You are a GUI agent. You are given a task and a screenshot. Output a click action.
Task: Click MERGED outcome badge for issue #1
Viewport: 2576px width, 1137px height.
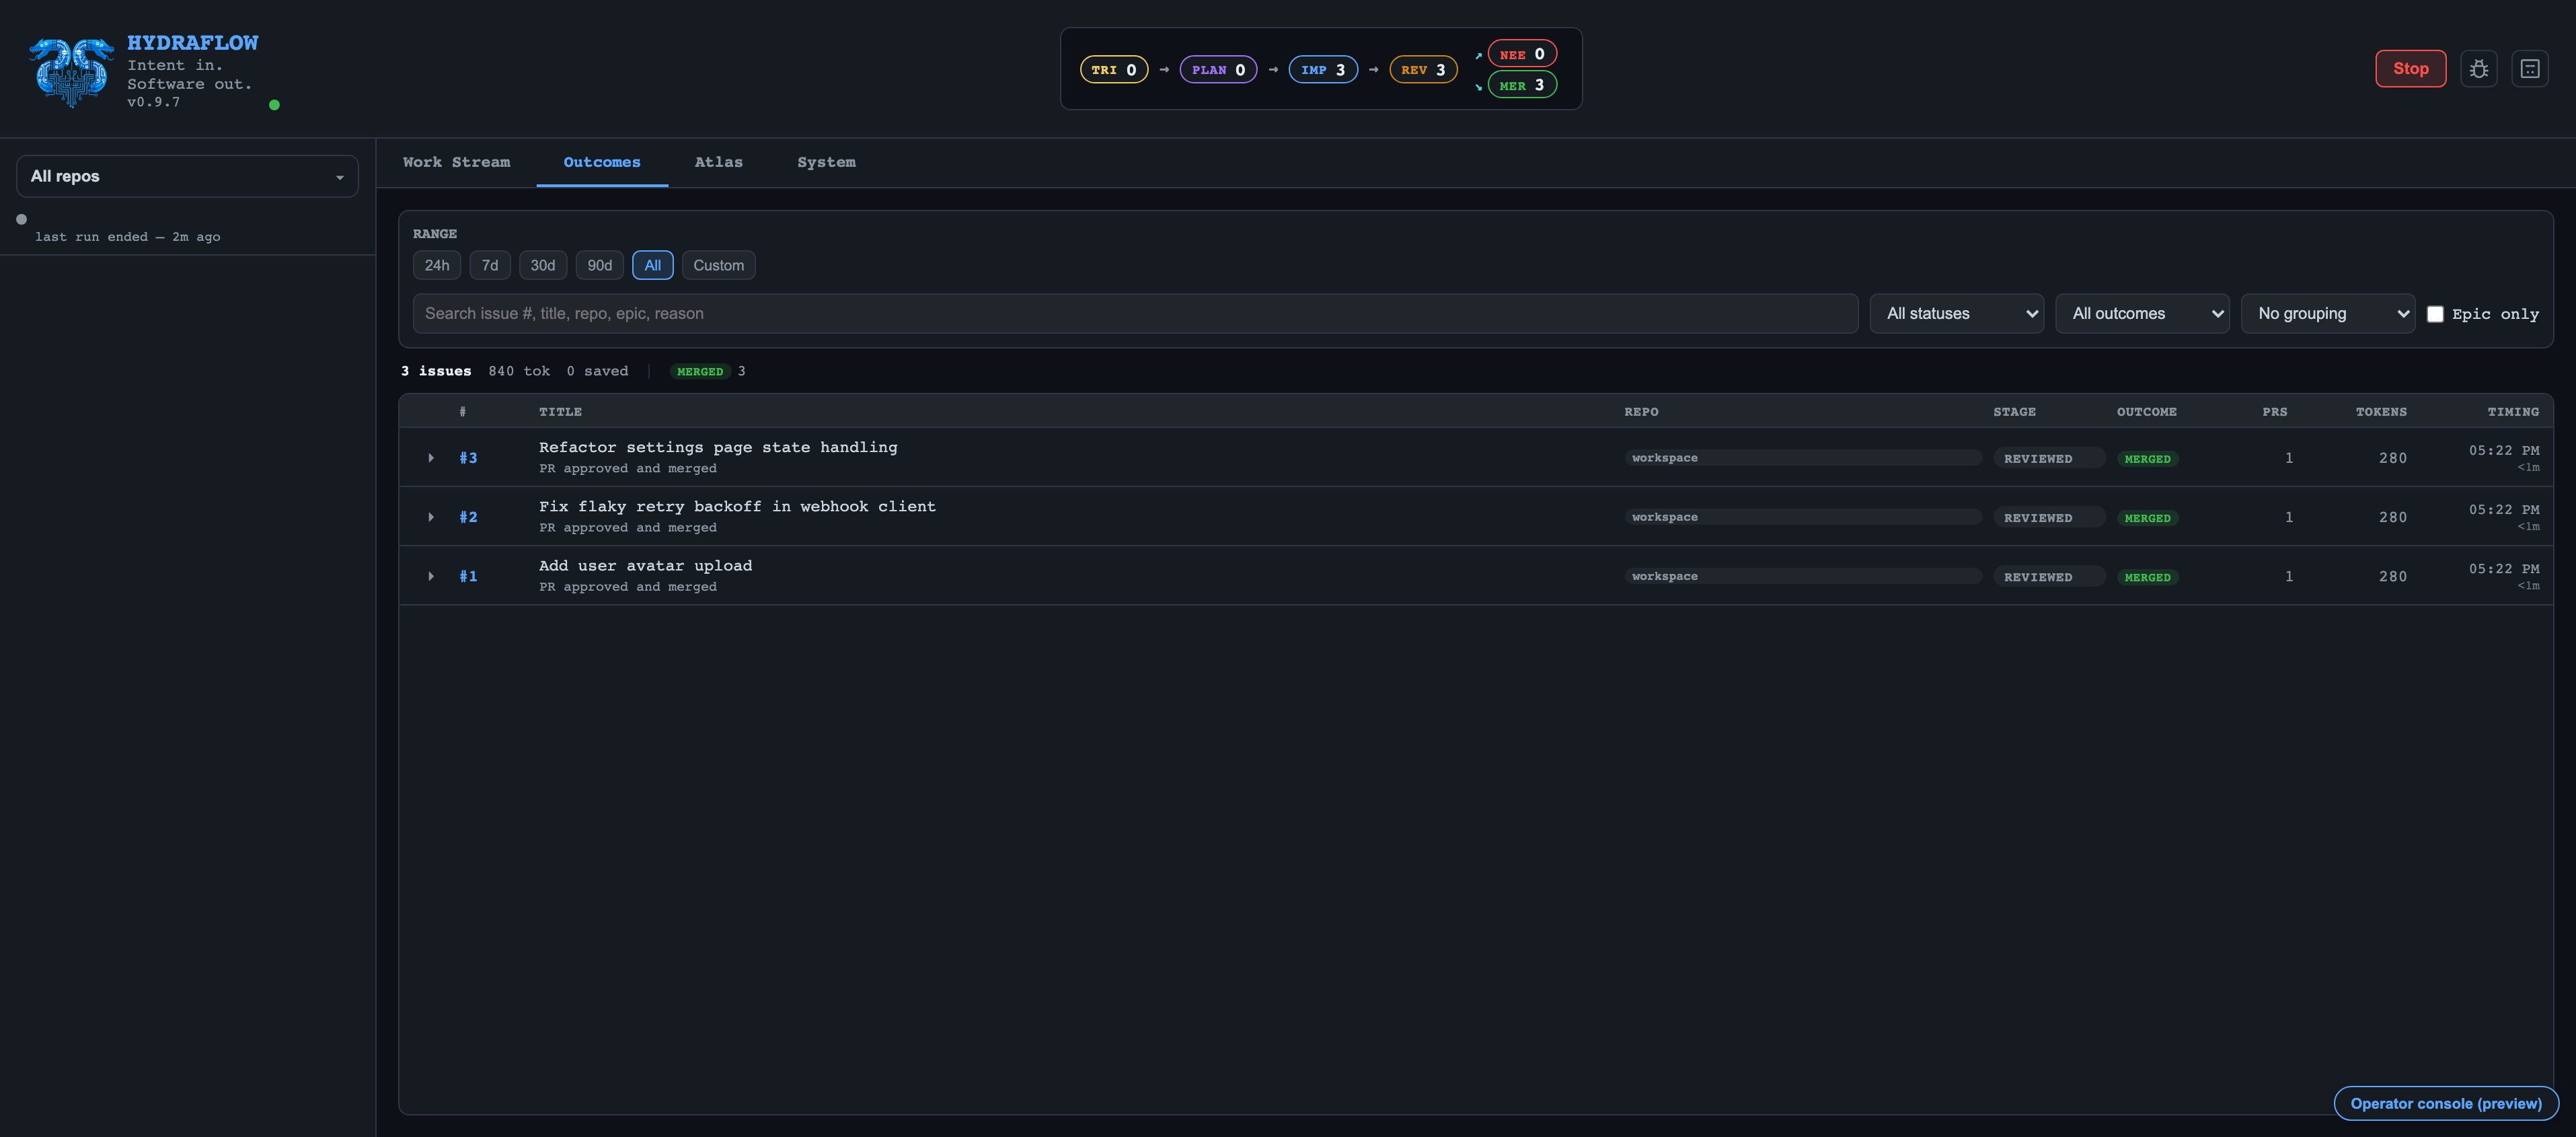coord(2147,577)
